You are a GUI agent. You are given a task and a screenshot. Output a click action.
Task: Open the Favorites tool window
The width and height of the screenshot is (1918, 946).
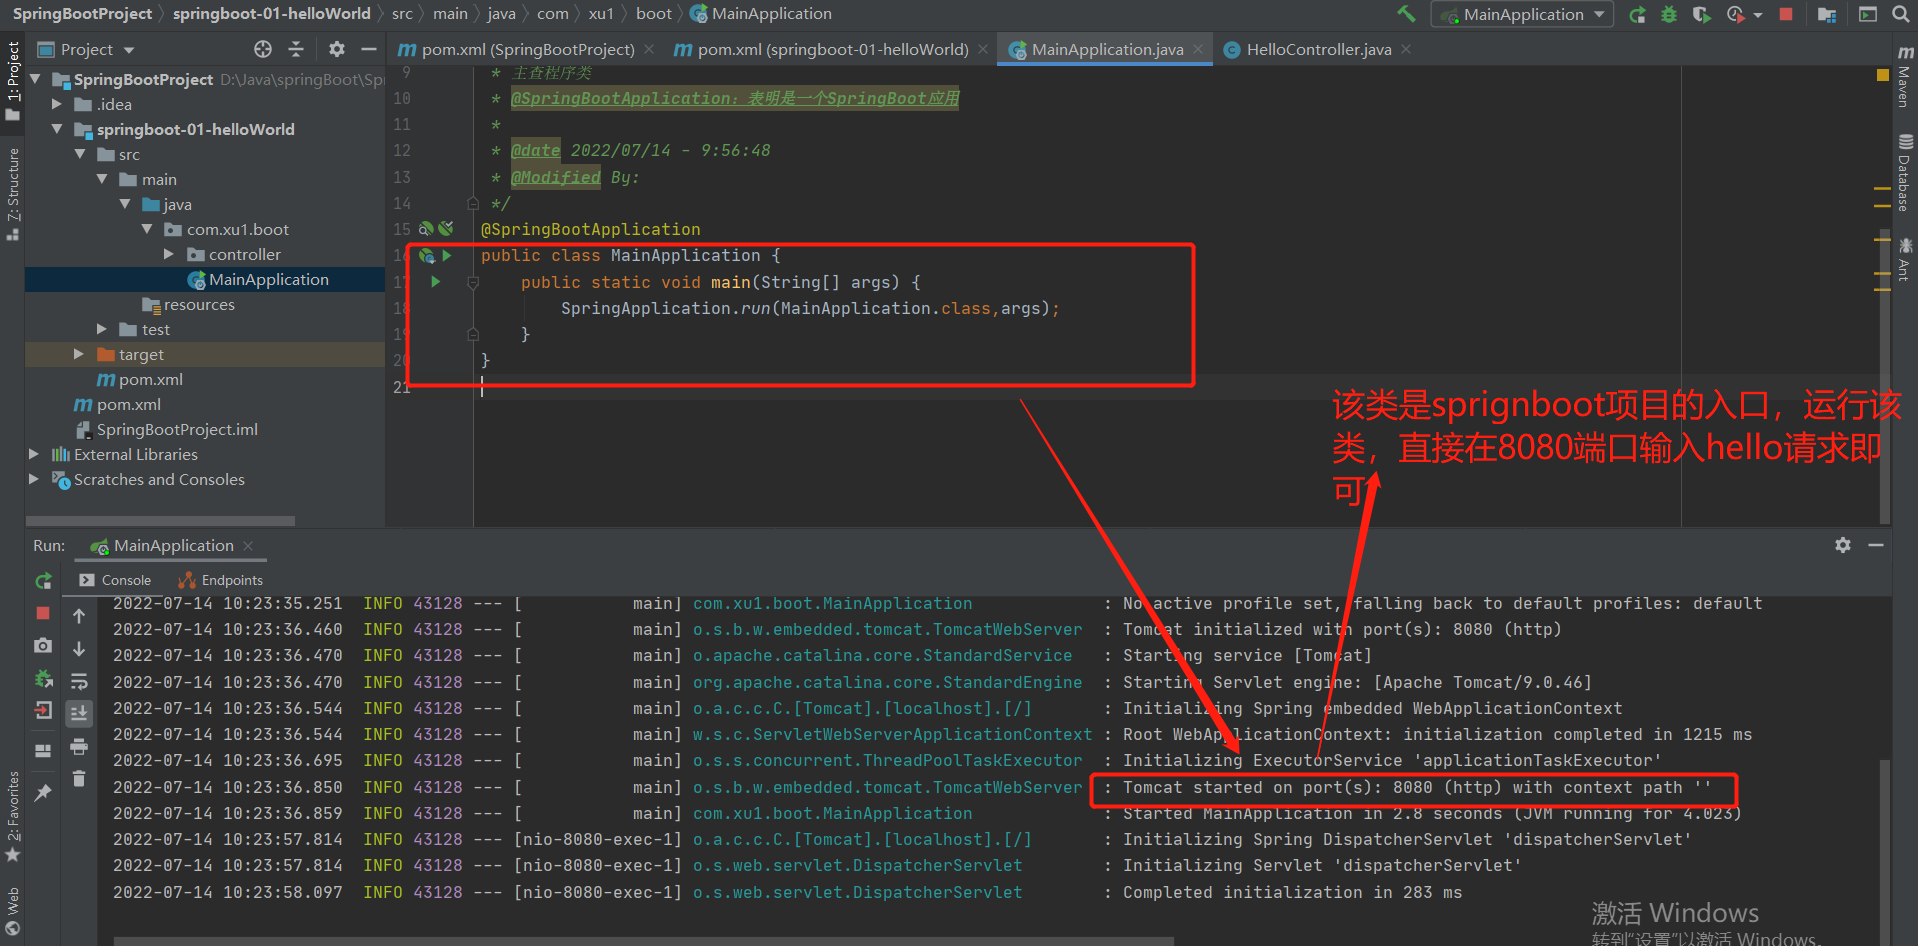(x=13, y=815)
